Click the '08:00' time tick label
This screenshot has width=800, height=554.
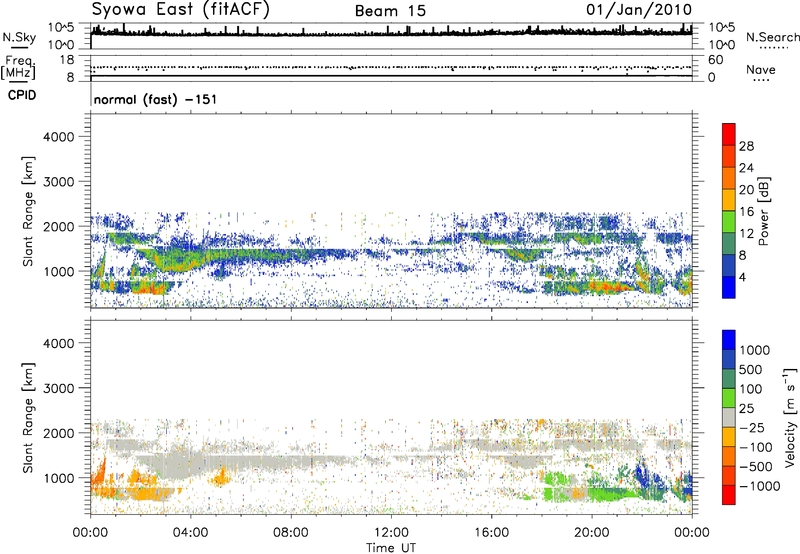(290, 533)
